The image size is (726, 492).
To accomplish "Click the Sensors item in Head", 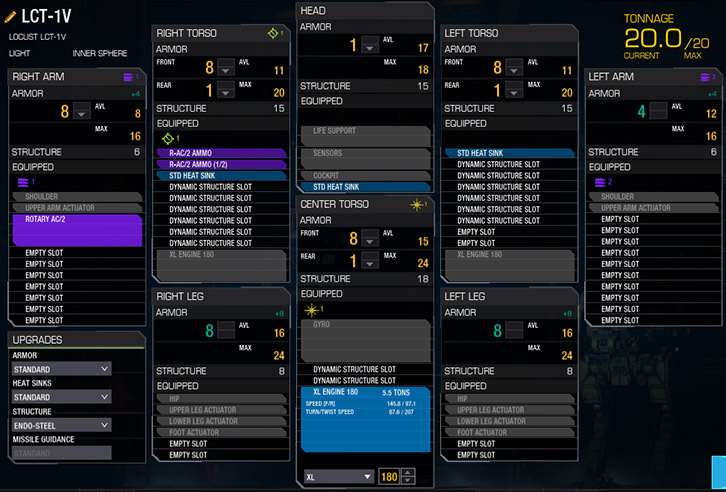I will (365, 158).
